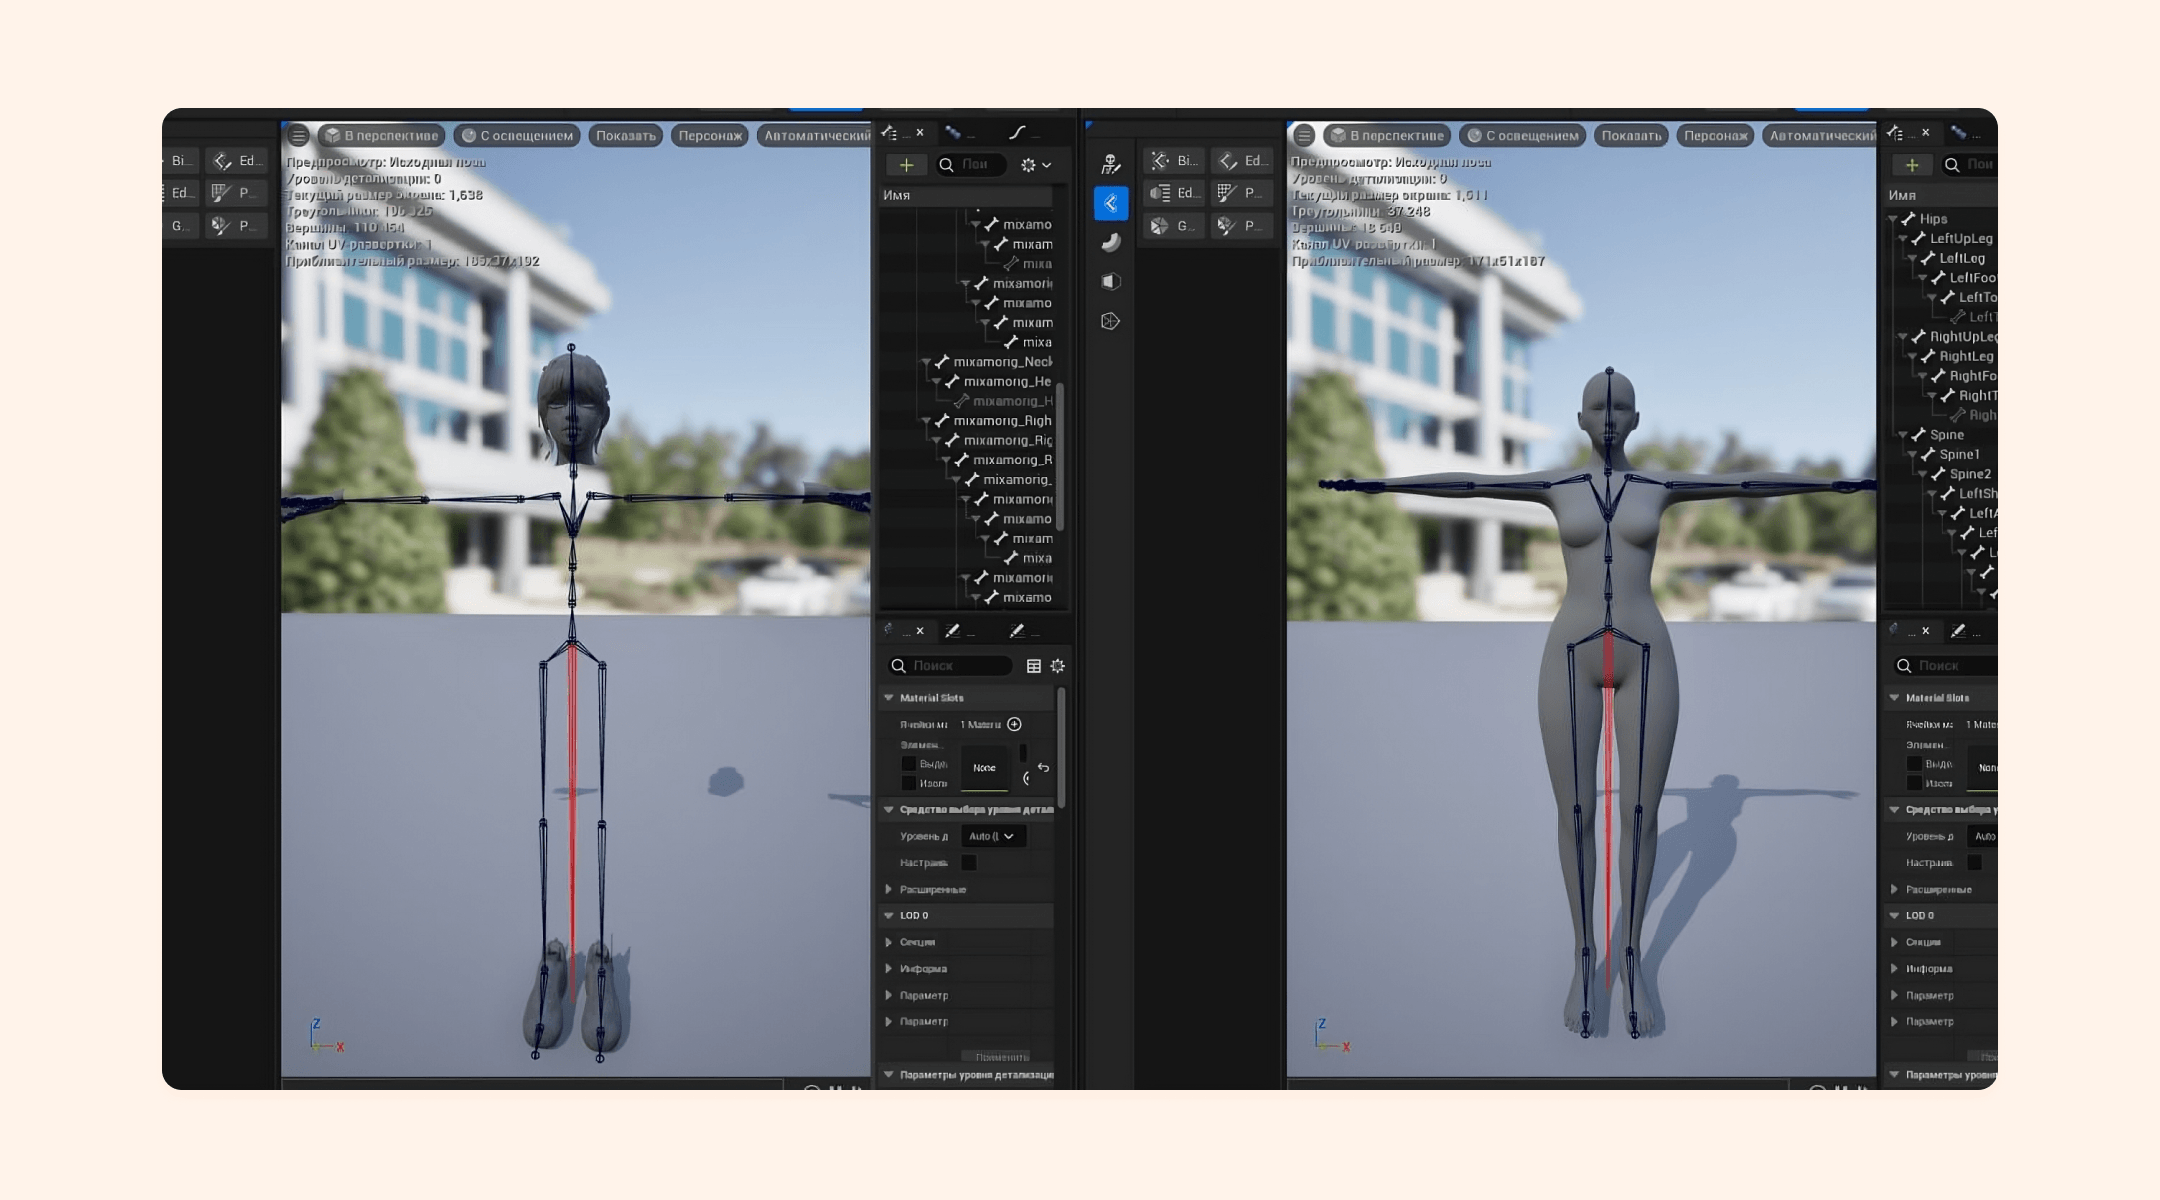The width and height of the screenshot is (2160, 1200).
Task: Open the Auto LOD dropdown in left panel
Action: click(x=992, y=836)
